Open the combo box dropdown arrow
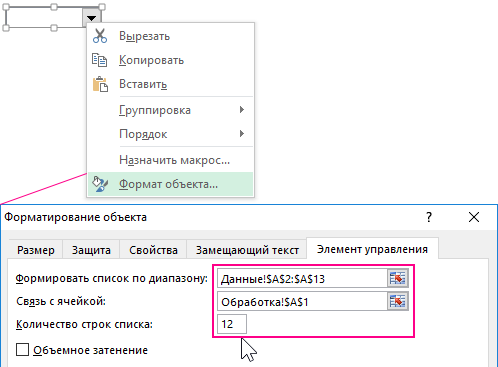This screenshot has width=498, height=367. pyautogui.click(x=91, y=18)
